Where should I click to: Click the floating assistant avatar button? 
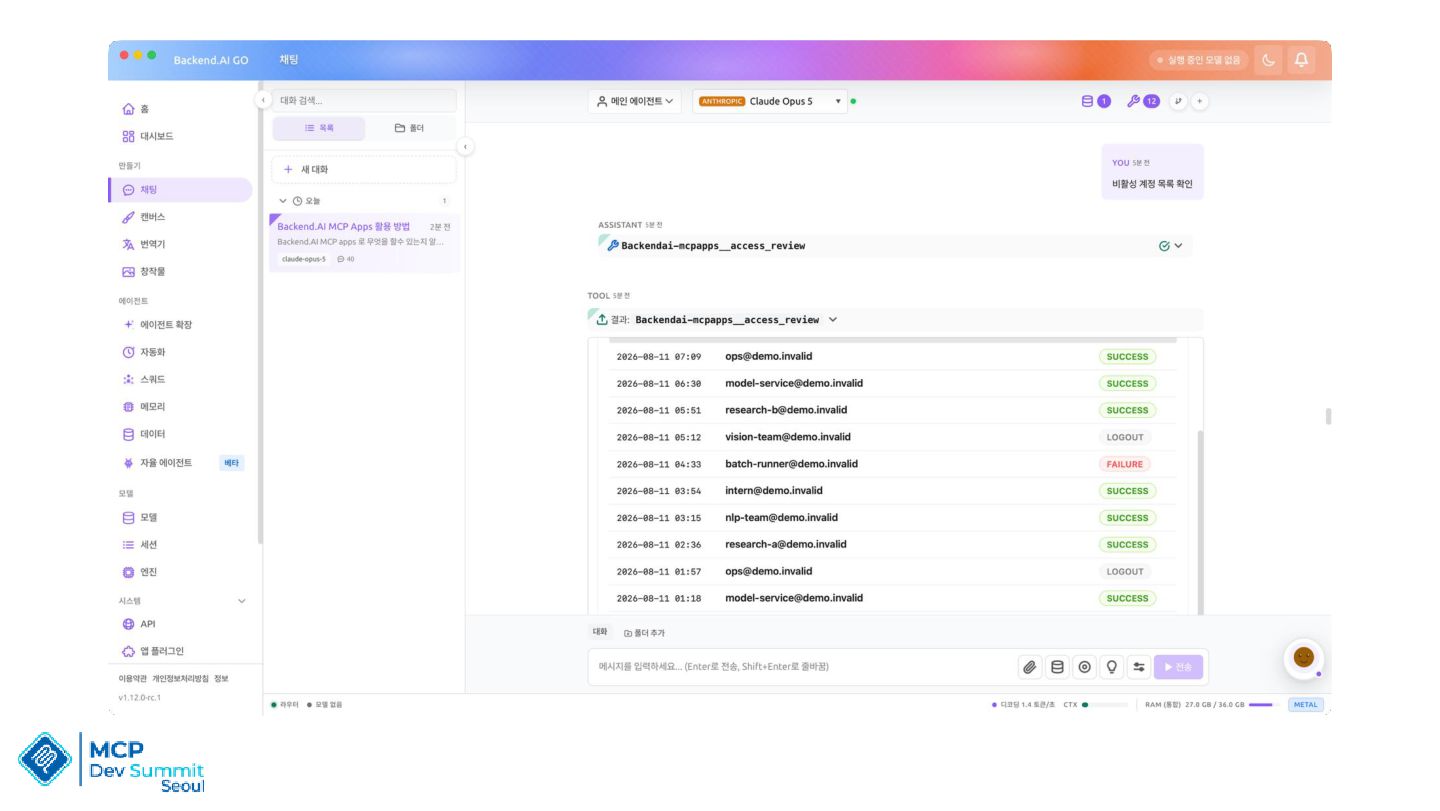click(x=1303, y=658)
